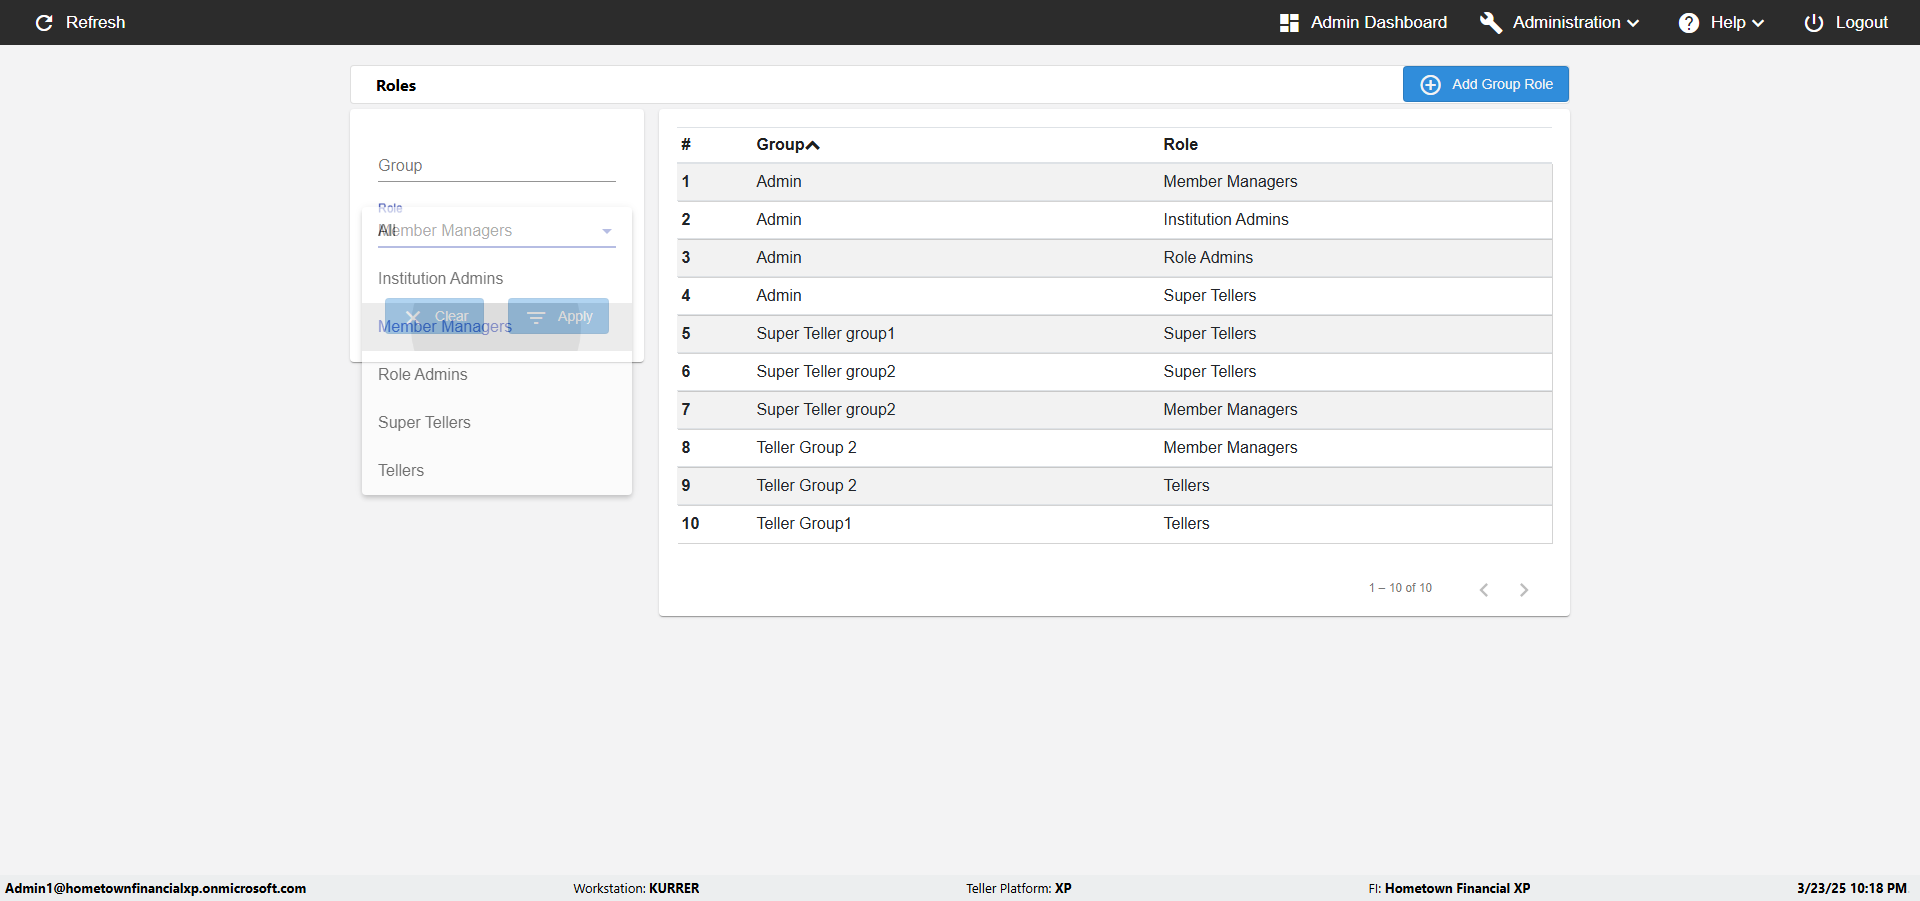The width and height of the screenshot is (1920, 901).
Task: Click the date and time in status bar
Action: (1851, 888)
